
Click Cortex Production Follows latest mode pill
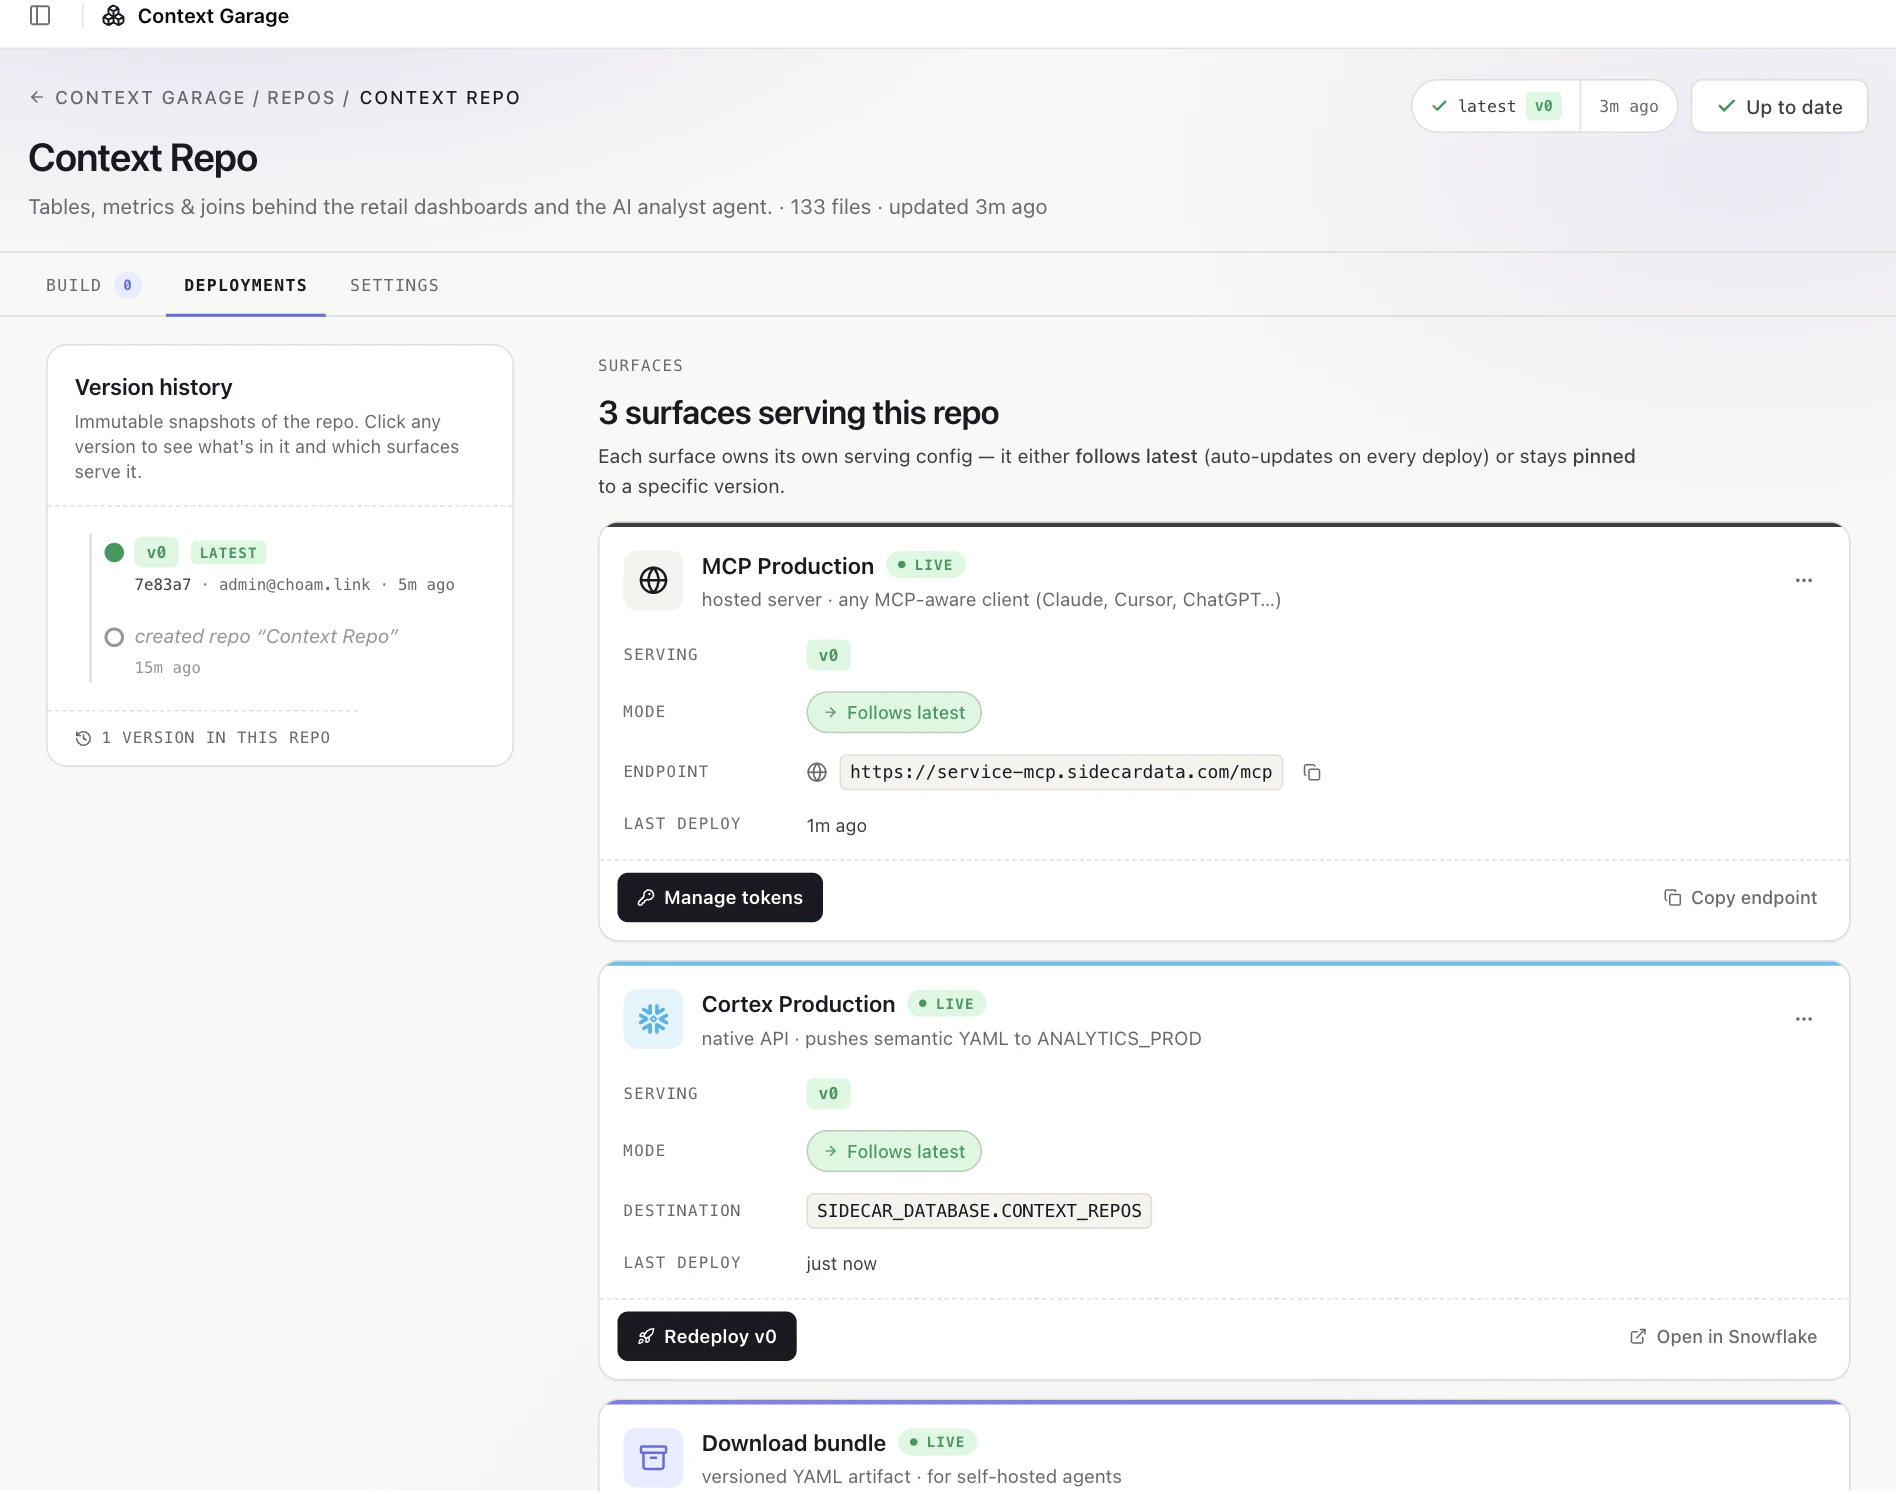(x=894, y=1152)
